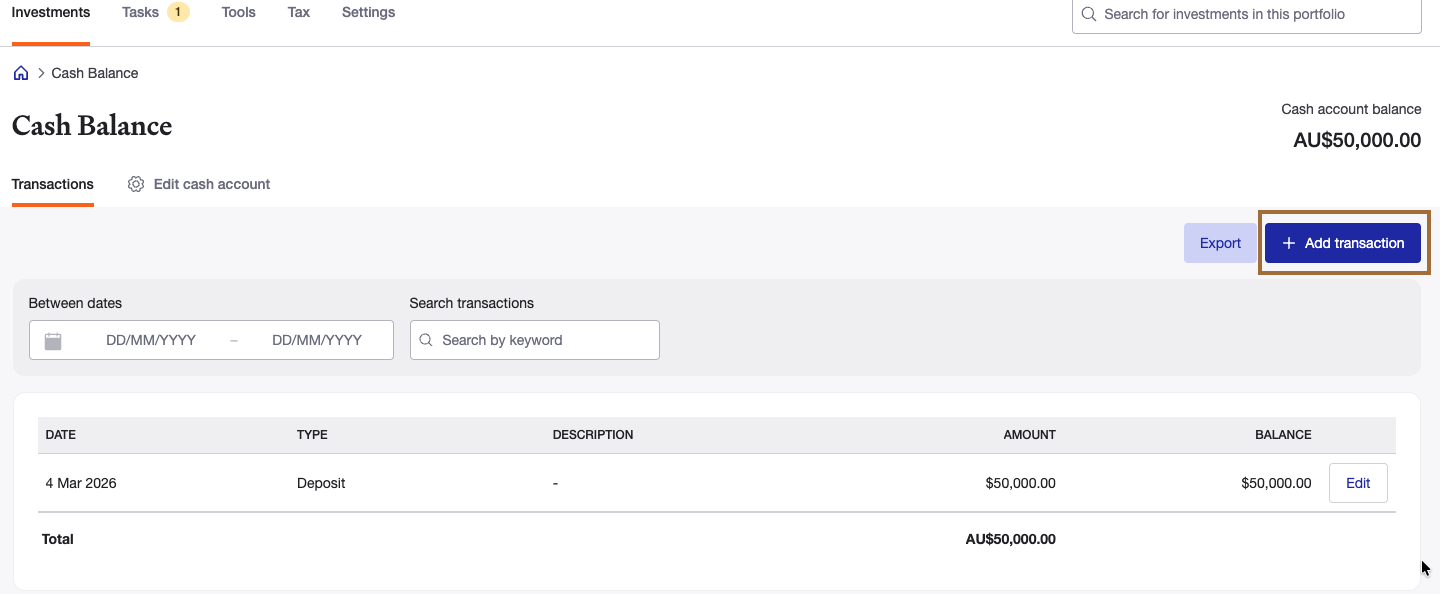Viewport: 1440px width, 594px height.
Task: Click the gear icon beside Edit cash account
Action: pos(136,184)
